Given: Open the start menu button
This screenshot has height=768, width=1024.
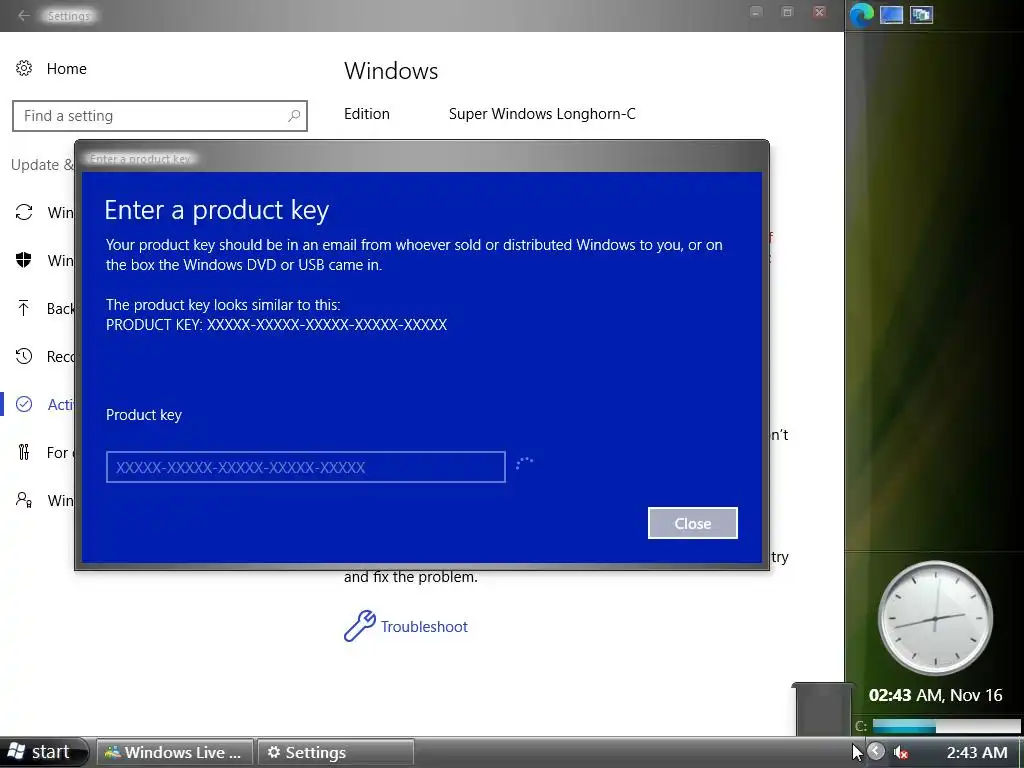Looking at the screenshot, I should [x=41, y=752].
